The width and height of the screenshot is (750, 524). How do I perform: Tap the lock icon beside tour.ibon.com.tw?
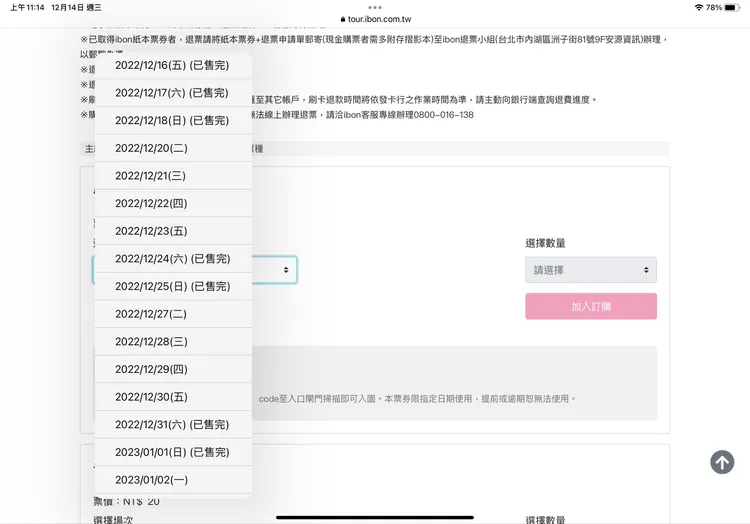343,19
